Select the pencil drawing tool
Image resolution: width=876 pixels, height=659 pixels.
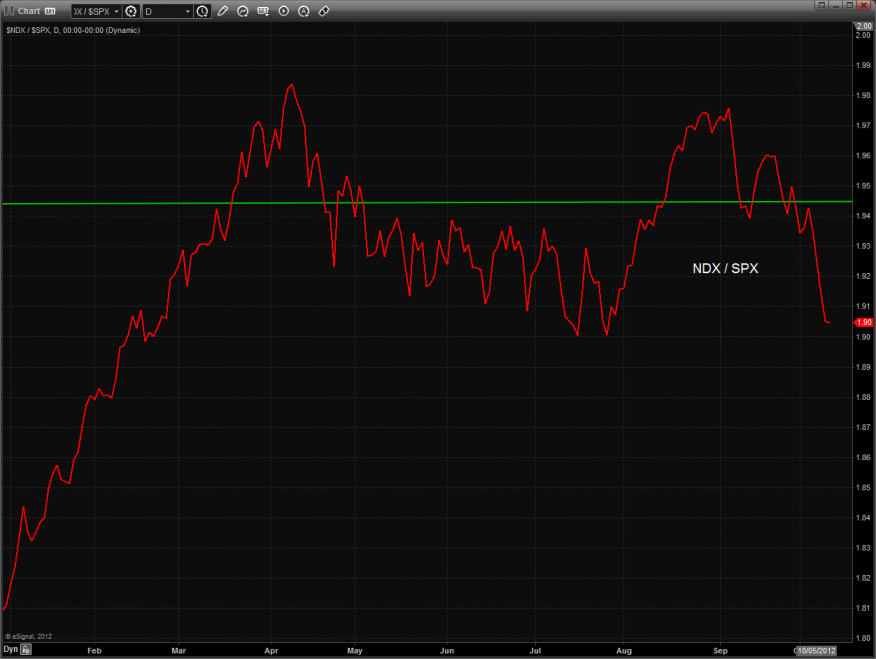click(223, 11)
